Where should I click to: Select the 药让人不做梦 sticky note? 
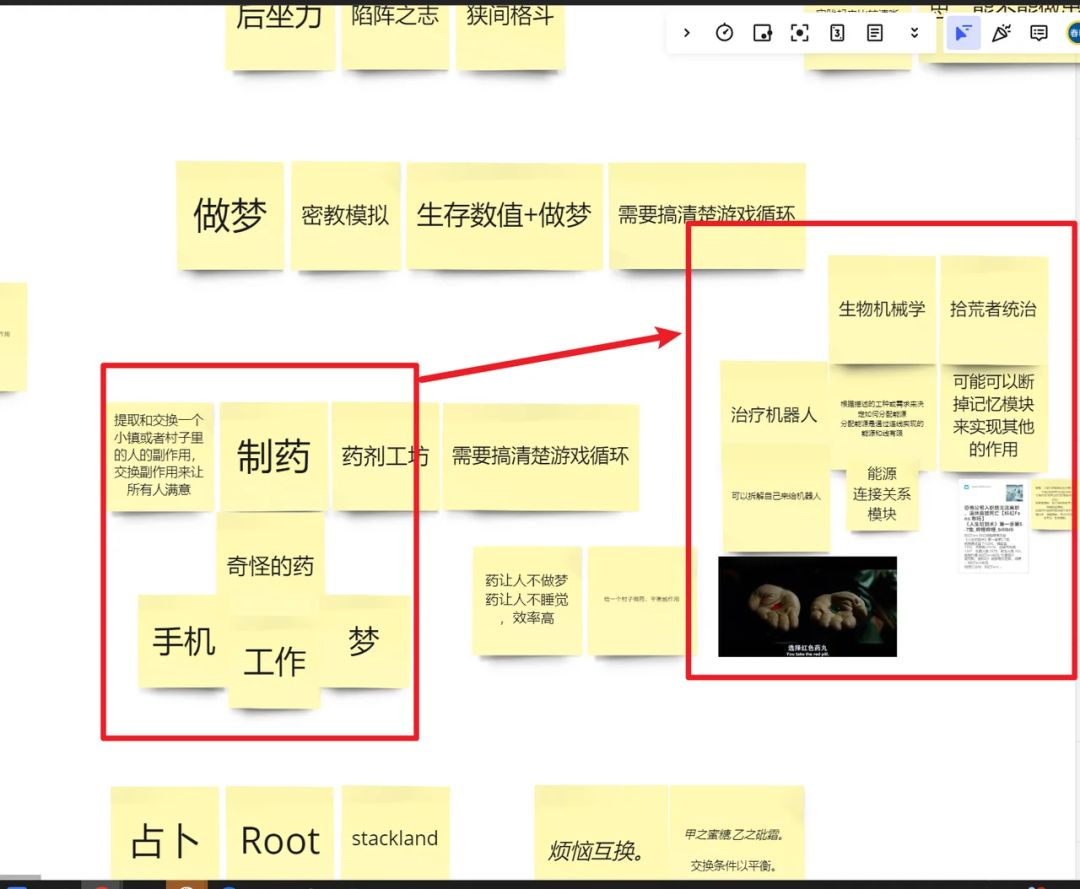pos(528,600)
